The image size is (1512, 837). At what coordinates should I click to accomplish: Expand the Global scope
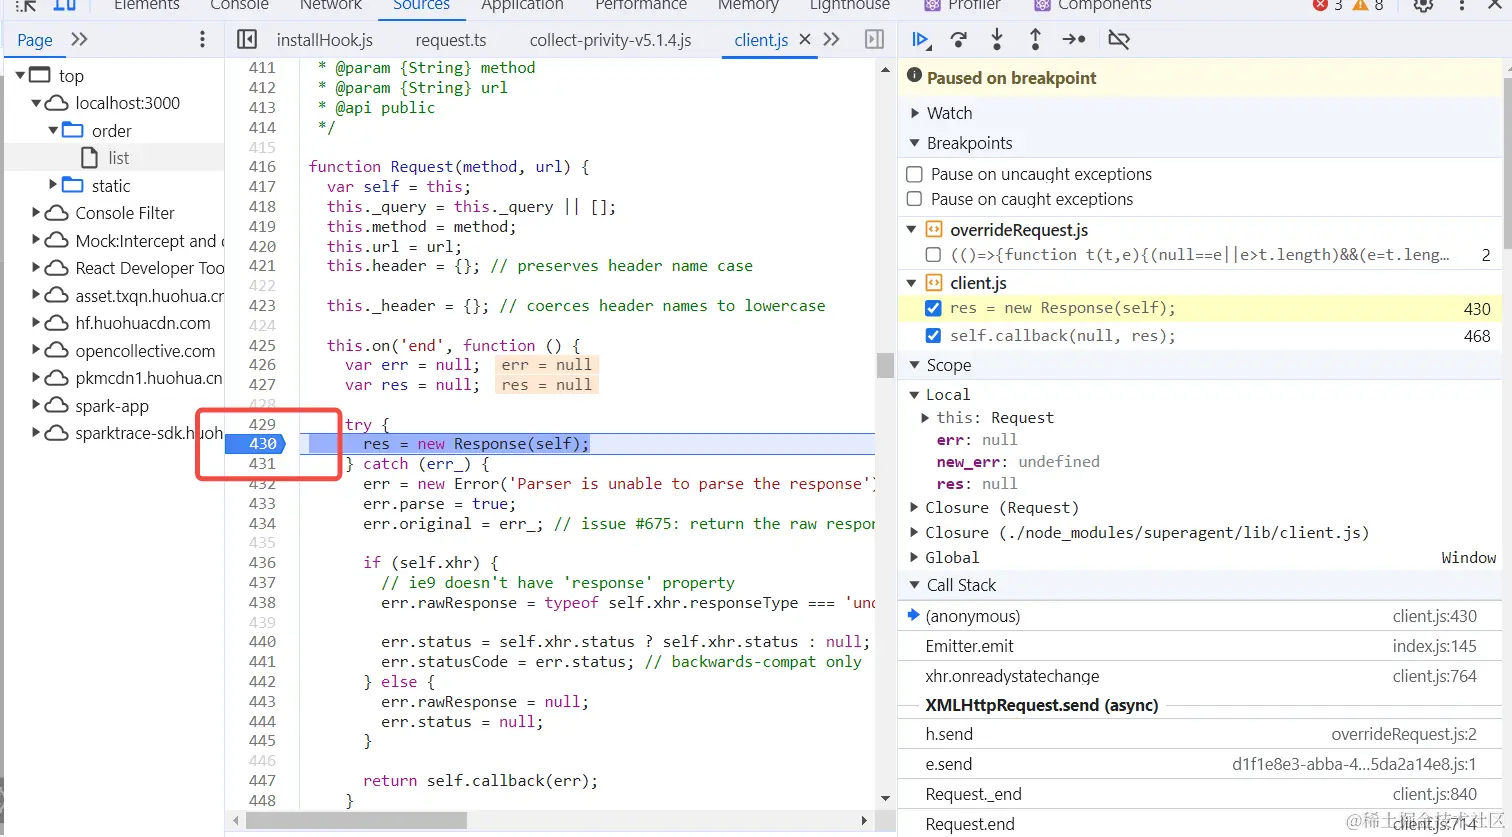pyautogui.click(x=914, y=558)
